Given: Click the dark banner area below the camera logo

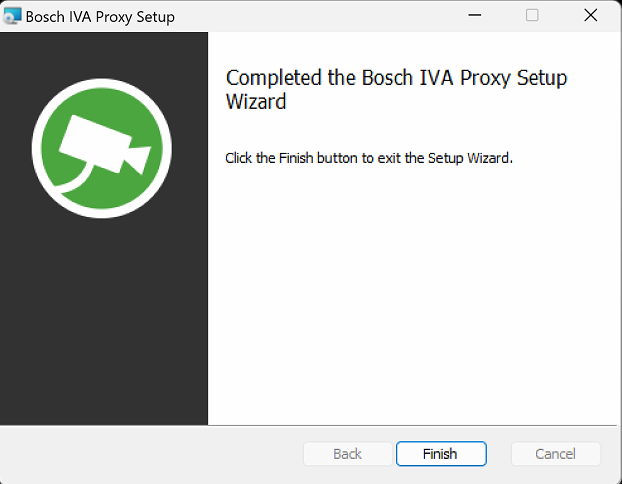Looking at the screenshot, I should [x=104, y=320].
